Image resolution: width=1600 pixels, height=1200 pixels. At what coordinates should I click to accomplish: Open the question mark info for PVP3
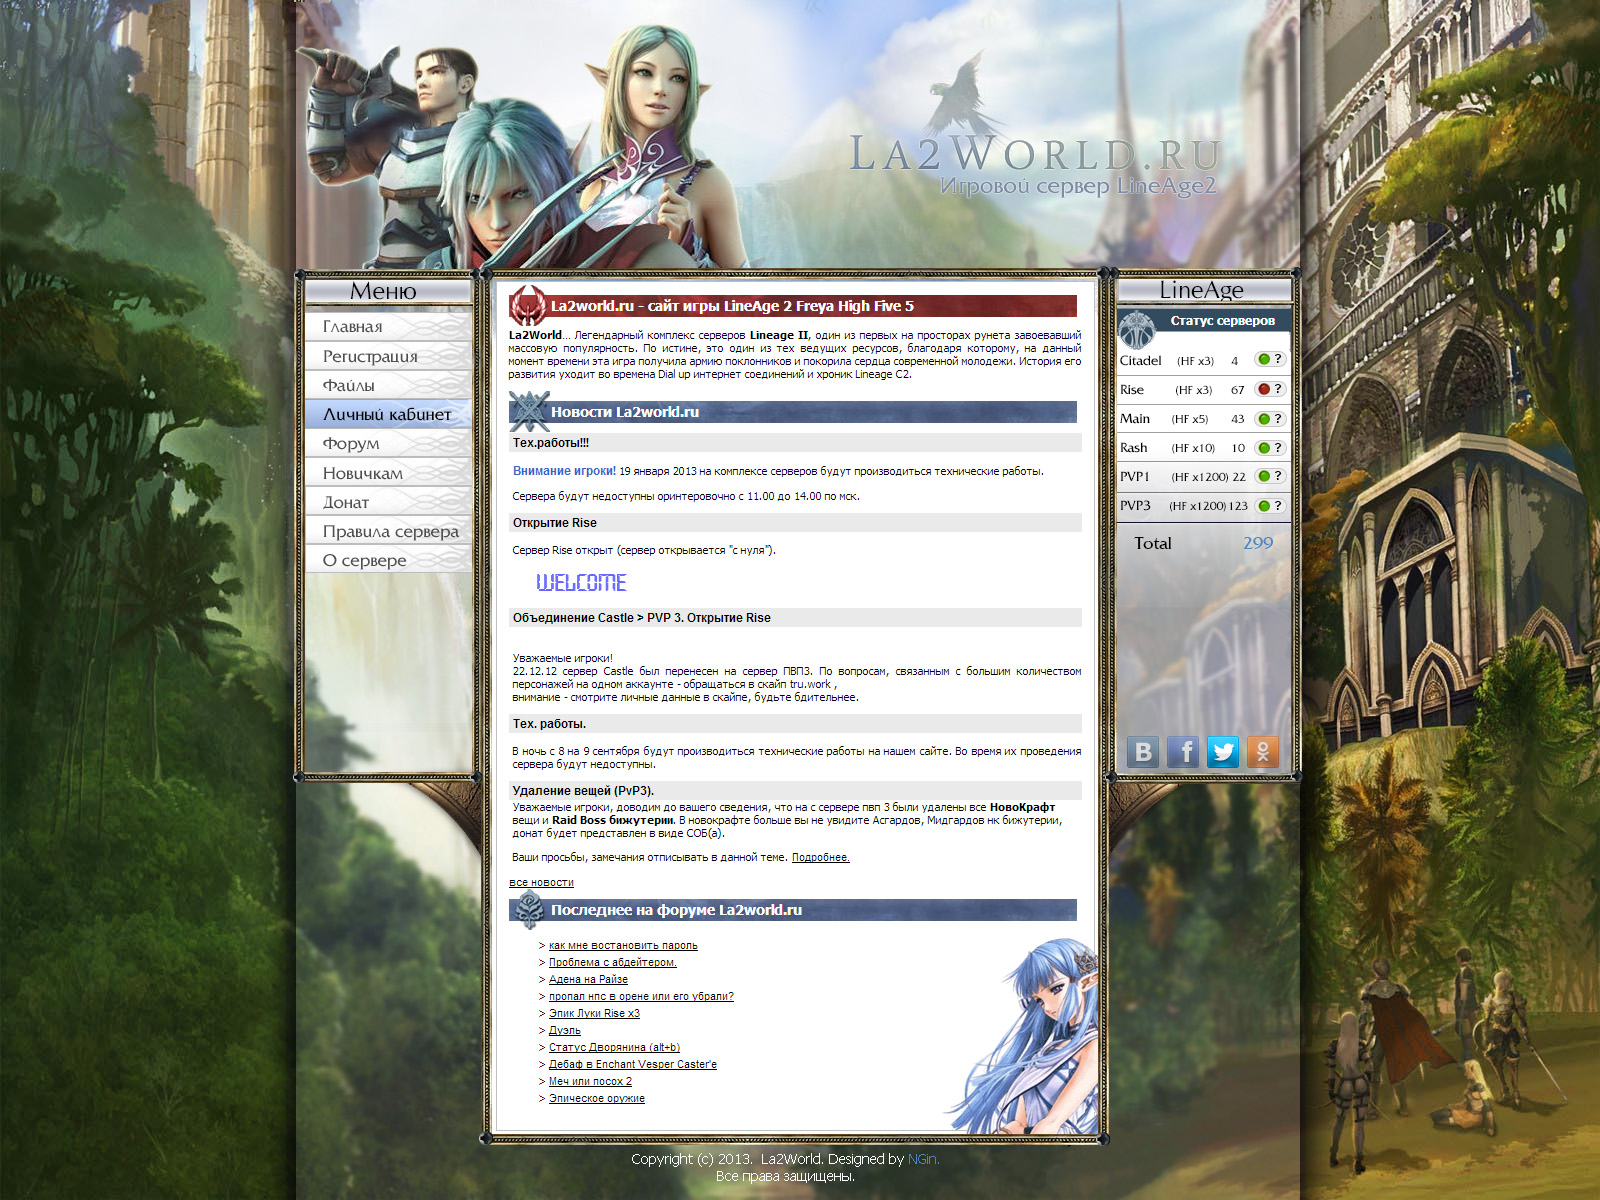coord(1278,506)
